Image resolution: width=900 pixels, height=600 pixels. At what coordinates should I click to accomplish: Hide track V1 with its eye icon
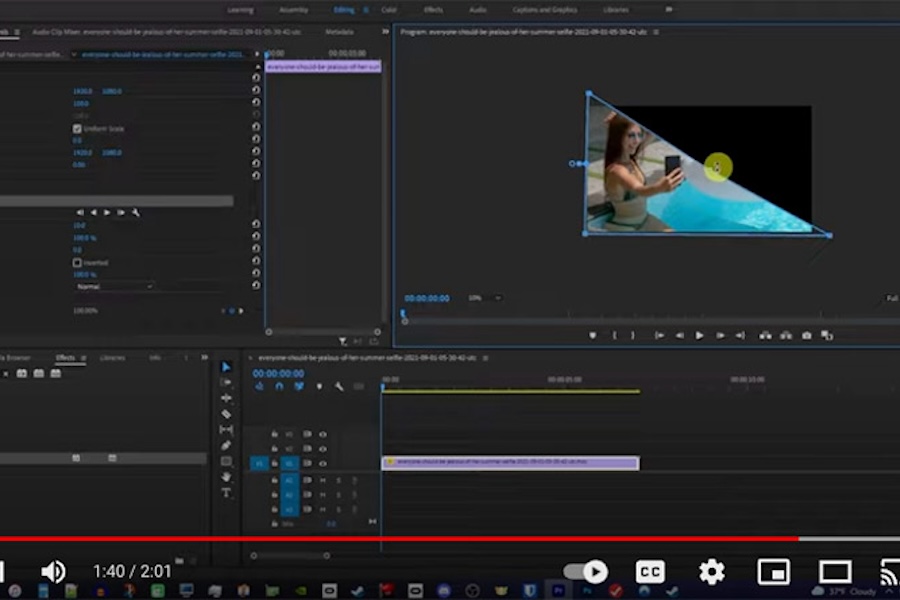click(323, 463)
